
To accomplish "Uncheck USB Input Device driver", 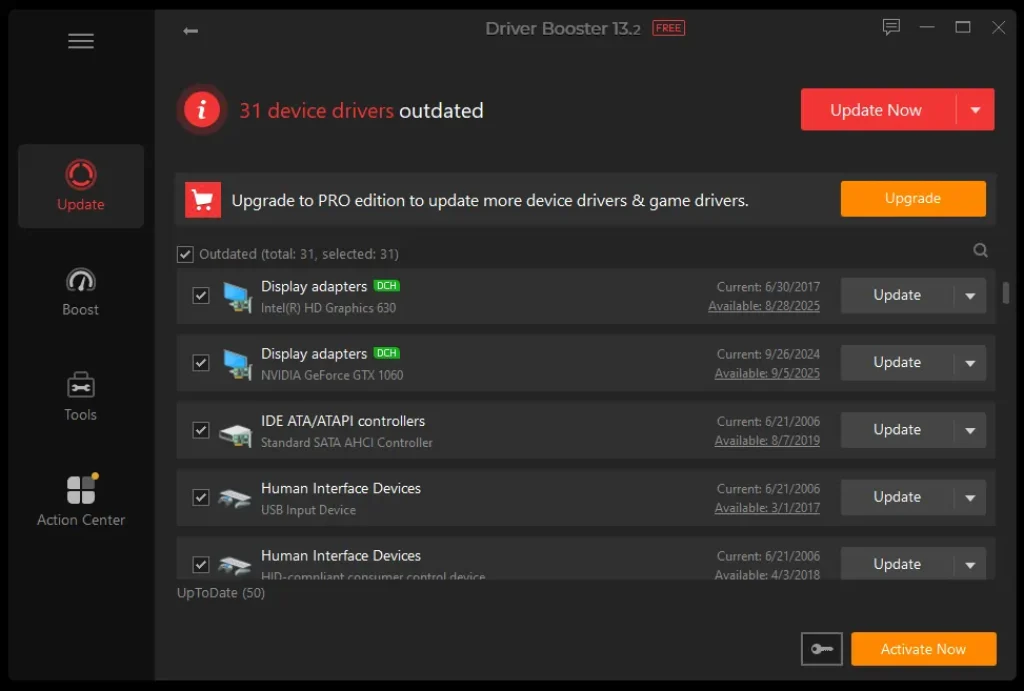I will pos(200,497).
